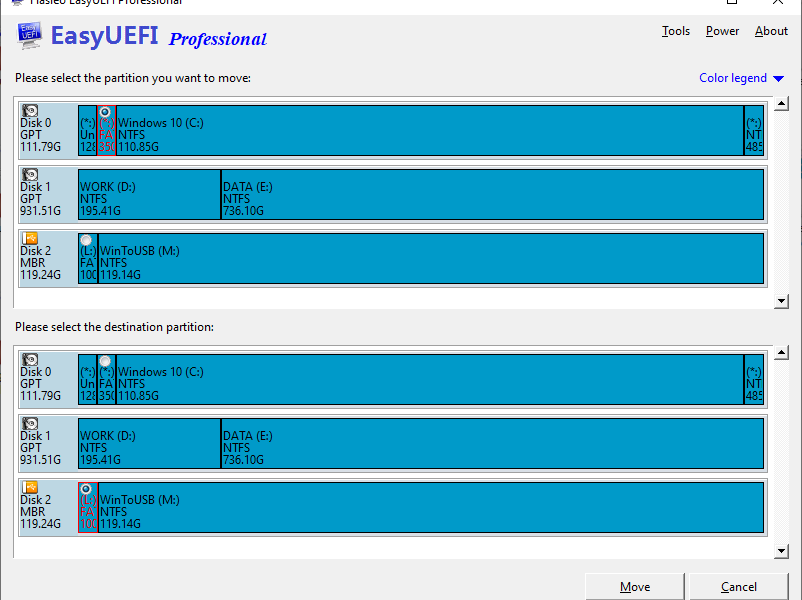
Task: Expand the Color legend dropdown
Action: (741, 78)
